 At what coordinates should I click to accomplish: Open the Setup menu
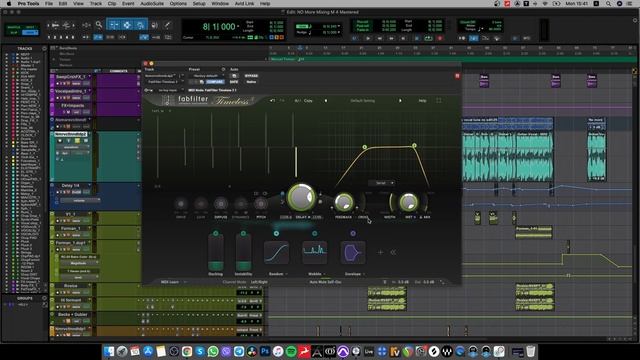[199, 4]
